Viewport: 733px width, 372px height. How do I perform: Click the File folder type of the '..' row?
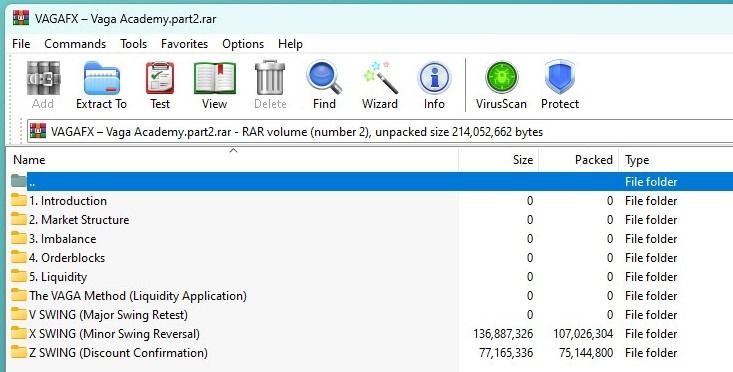tap(651, 181)
